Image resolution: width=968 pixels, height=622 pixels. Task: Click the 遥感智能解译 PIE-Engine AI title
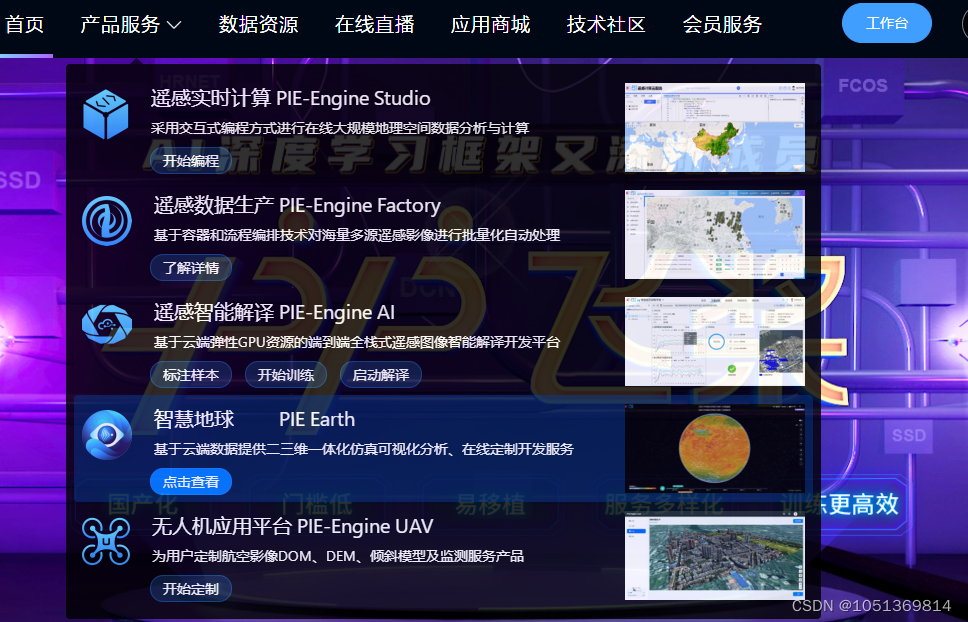click(x=274, y=312)
